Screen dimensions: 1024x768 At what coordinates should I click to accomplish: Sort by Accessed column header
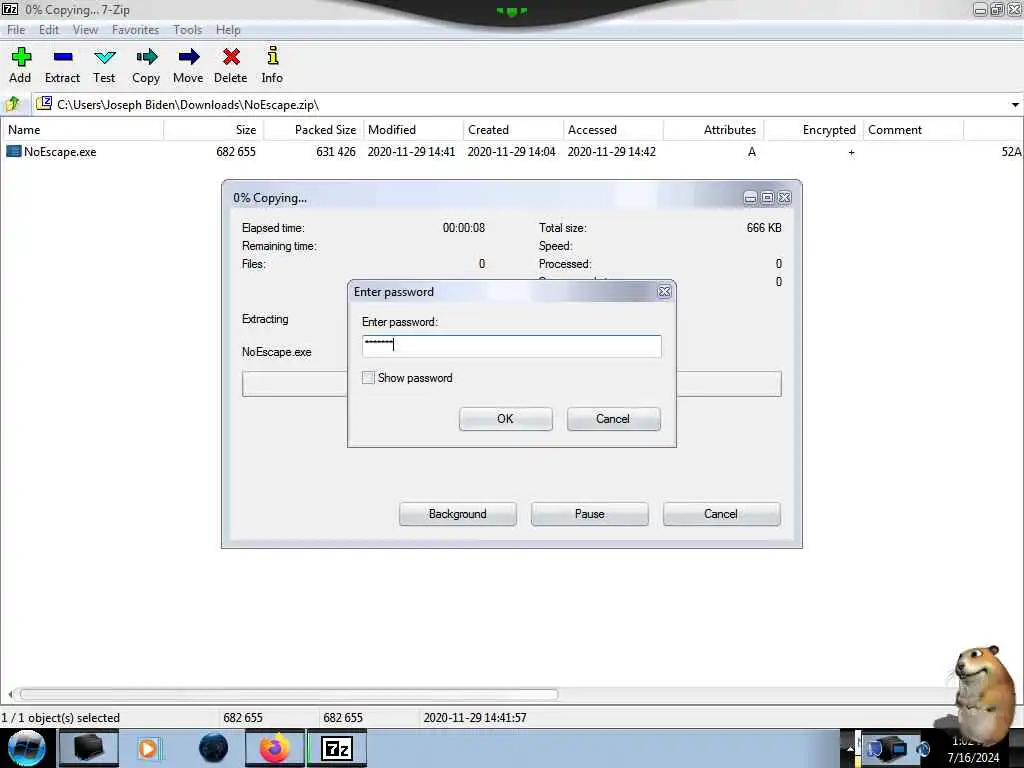click(613, 130)
